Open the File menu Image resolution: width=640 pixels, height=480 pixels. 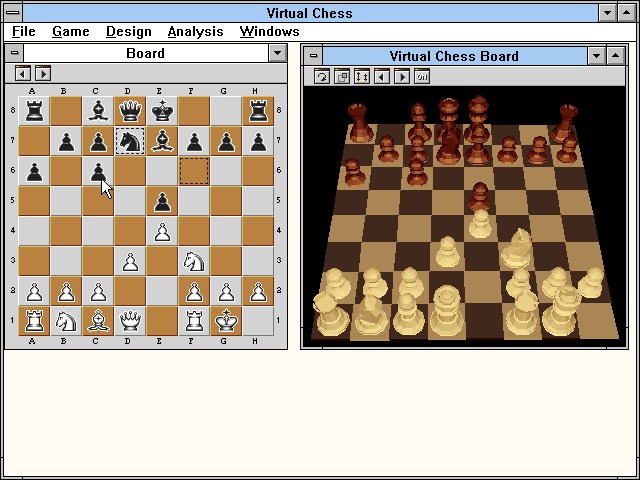(x=23, y=31)
